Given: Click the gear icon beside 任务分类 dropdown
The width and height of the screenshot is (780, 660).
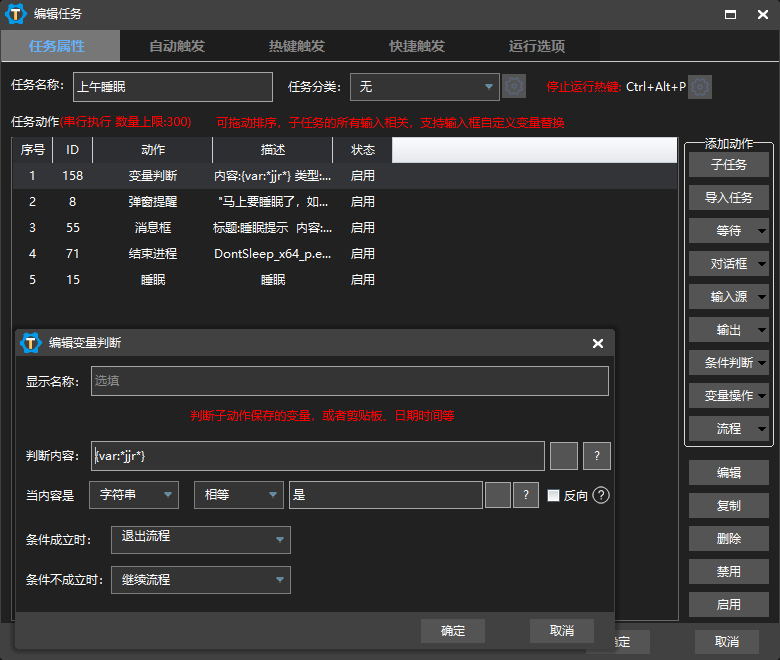Looking at the screenshot, I should point(514,87).
